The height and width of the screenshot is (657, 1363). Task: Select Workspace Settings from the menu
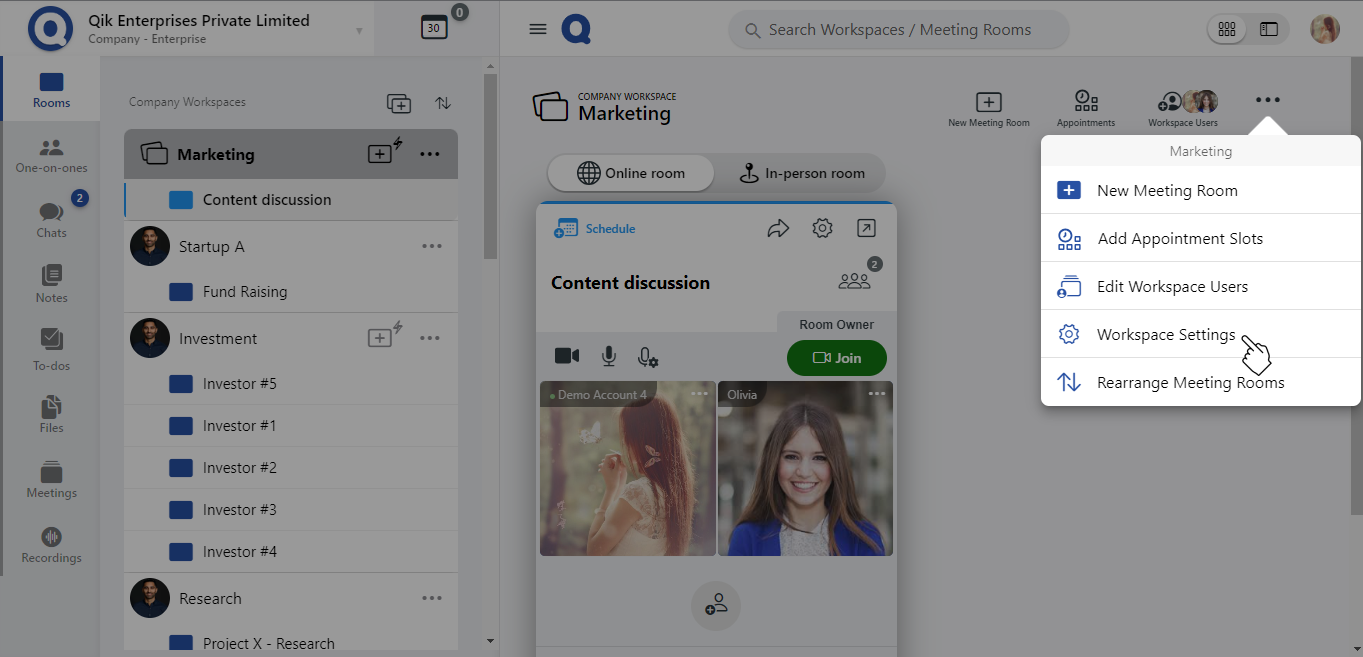pyautogui.click(x=1166, y=335)
